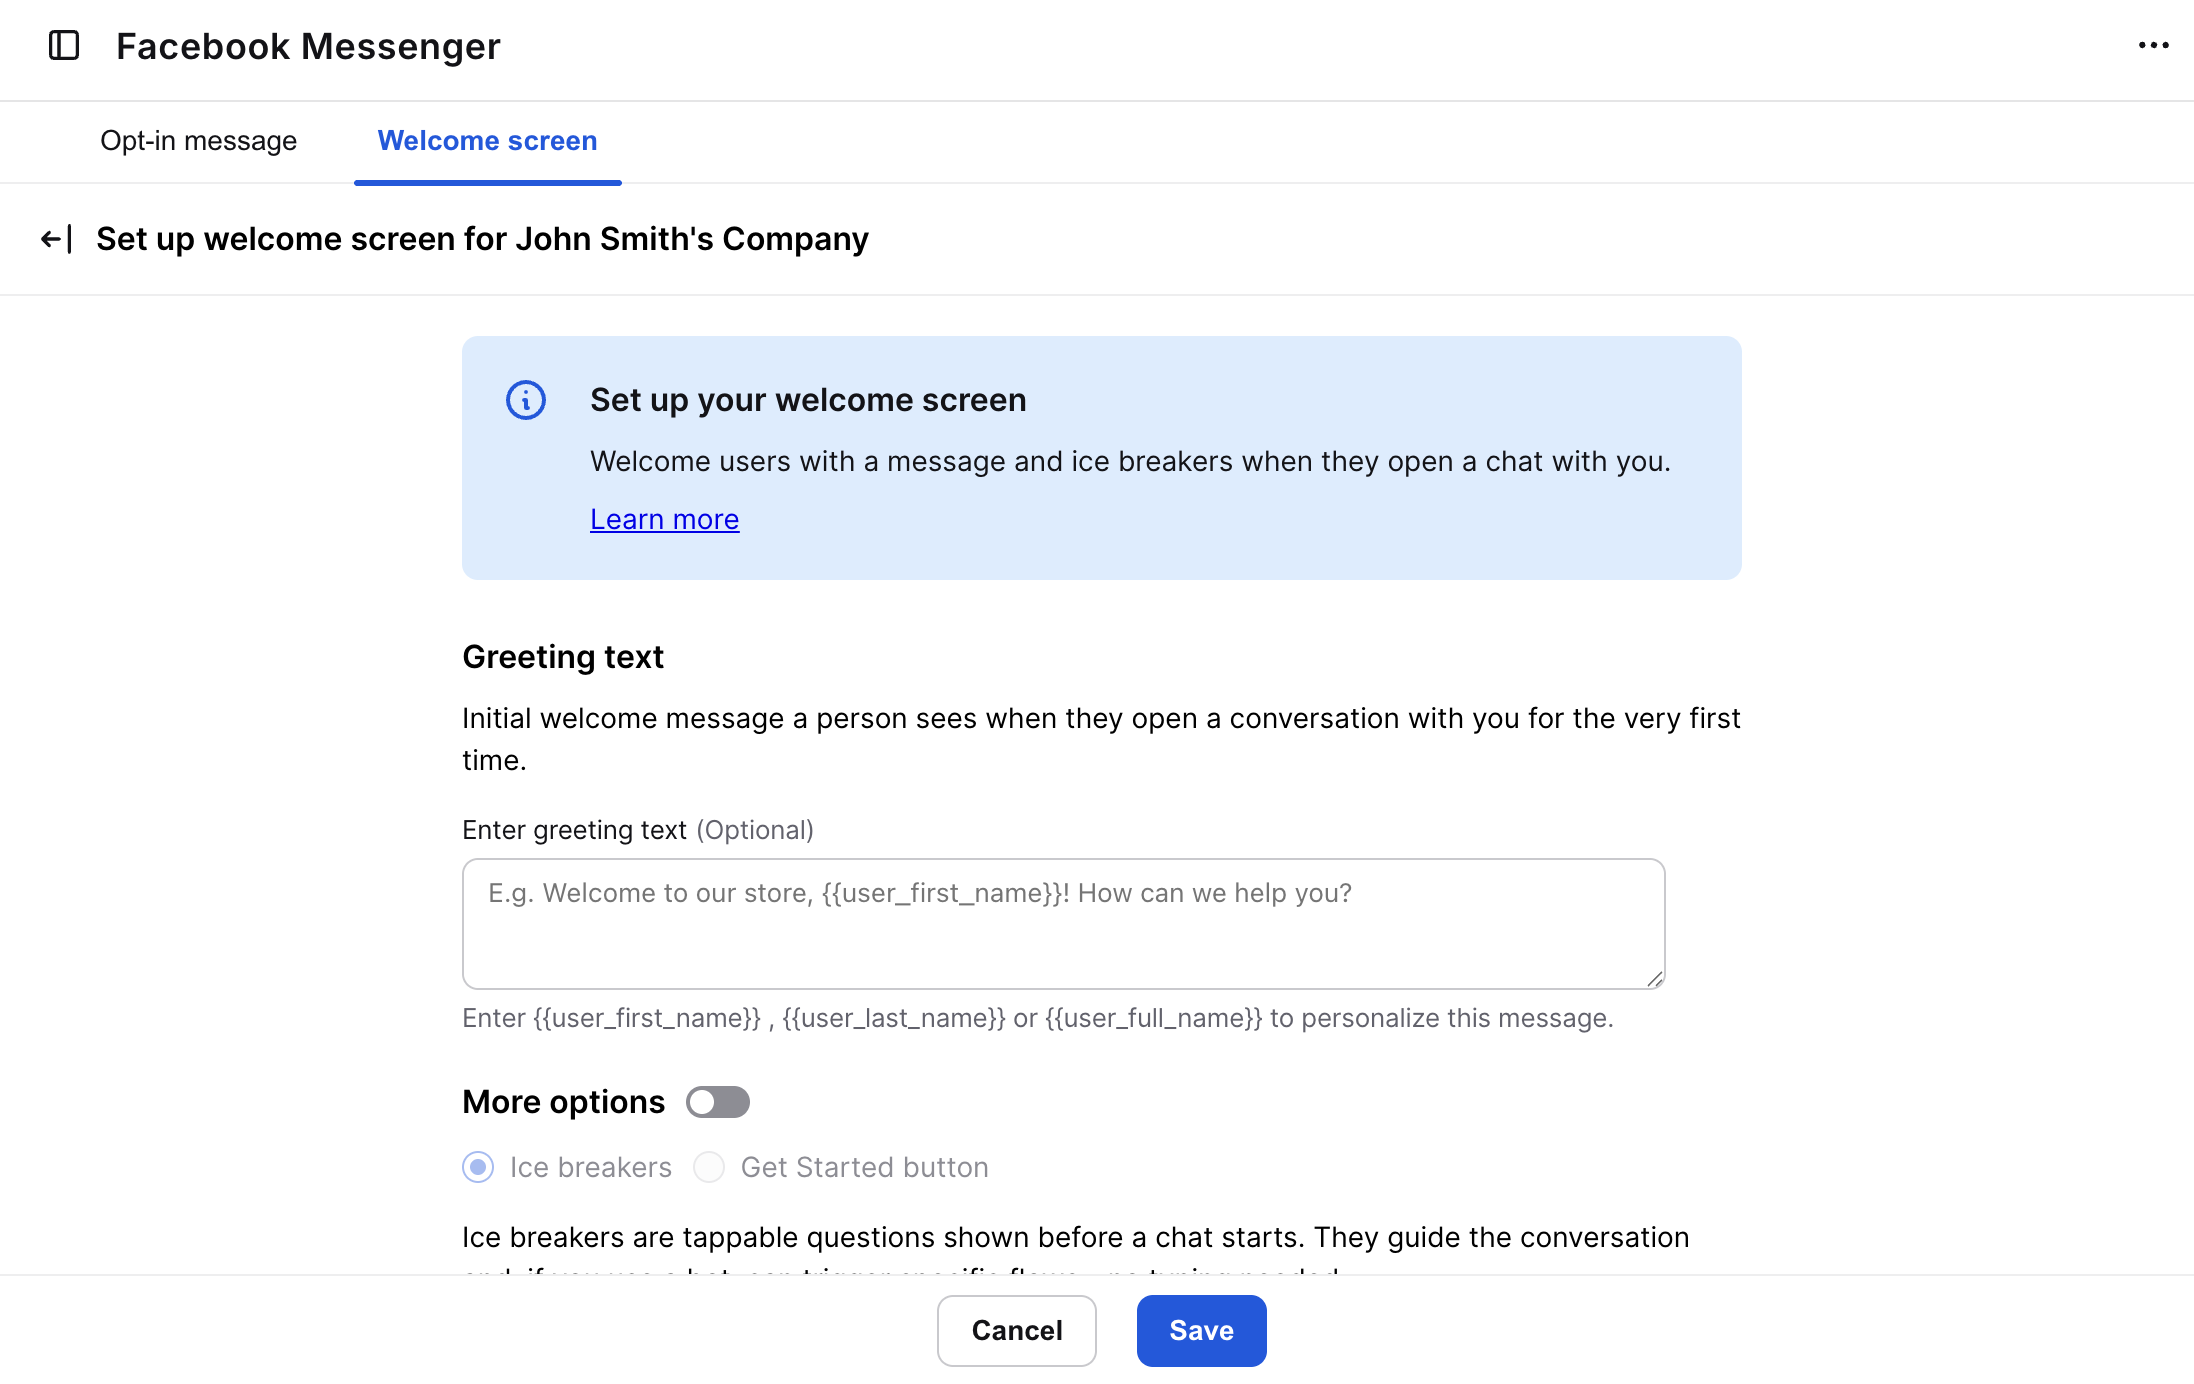Image resolution: width=2194 pixels, height=1384 pixels.
Task: Select the Welcome screen tab
Action: point(487,141)
